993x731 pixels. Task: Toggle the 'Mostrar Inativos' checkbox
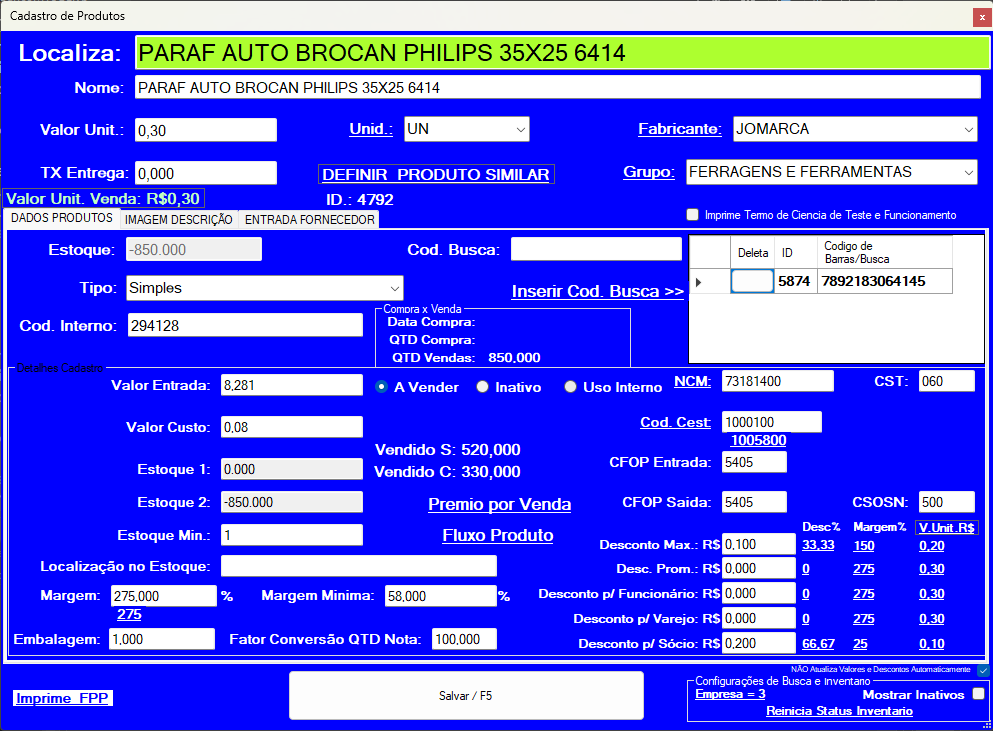tap(978, 694)
